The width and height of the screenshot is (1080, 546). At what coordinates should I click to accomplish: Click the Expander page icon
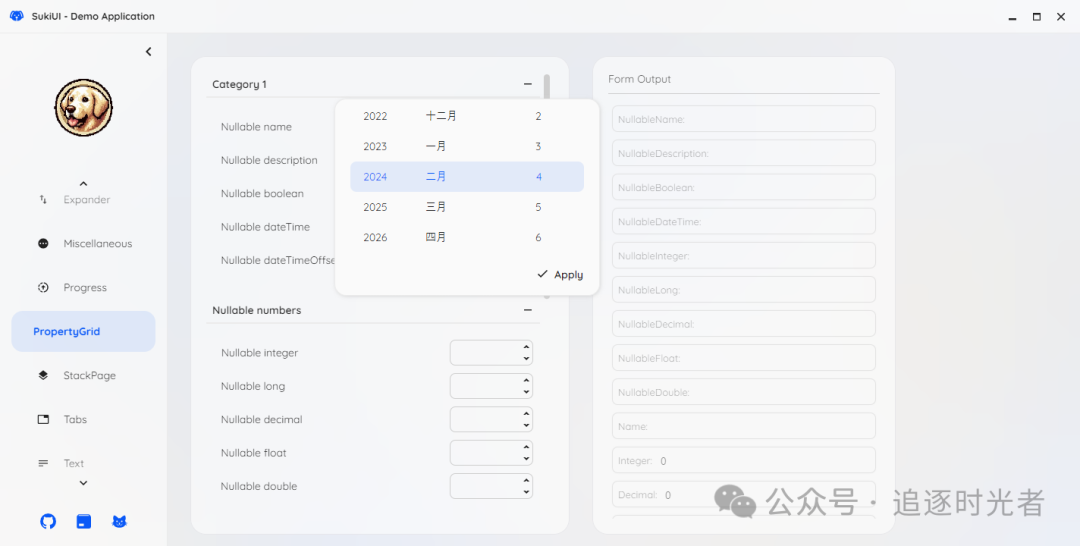pyautogui.click(x=43, y=200)
